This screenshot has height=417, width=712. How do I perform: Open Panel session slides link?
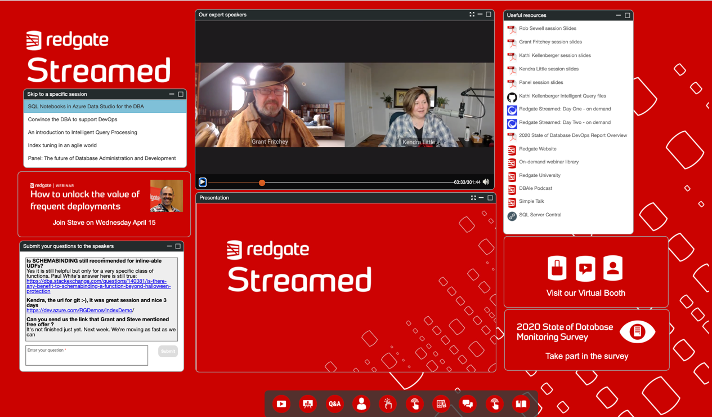(541, 83)
